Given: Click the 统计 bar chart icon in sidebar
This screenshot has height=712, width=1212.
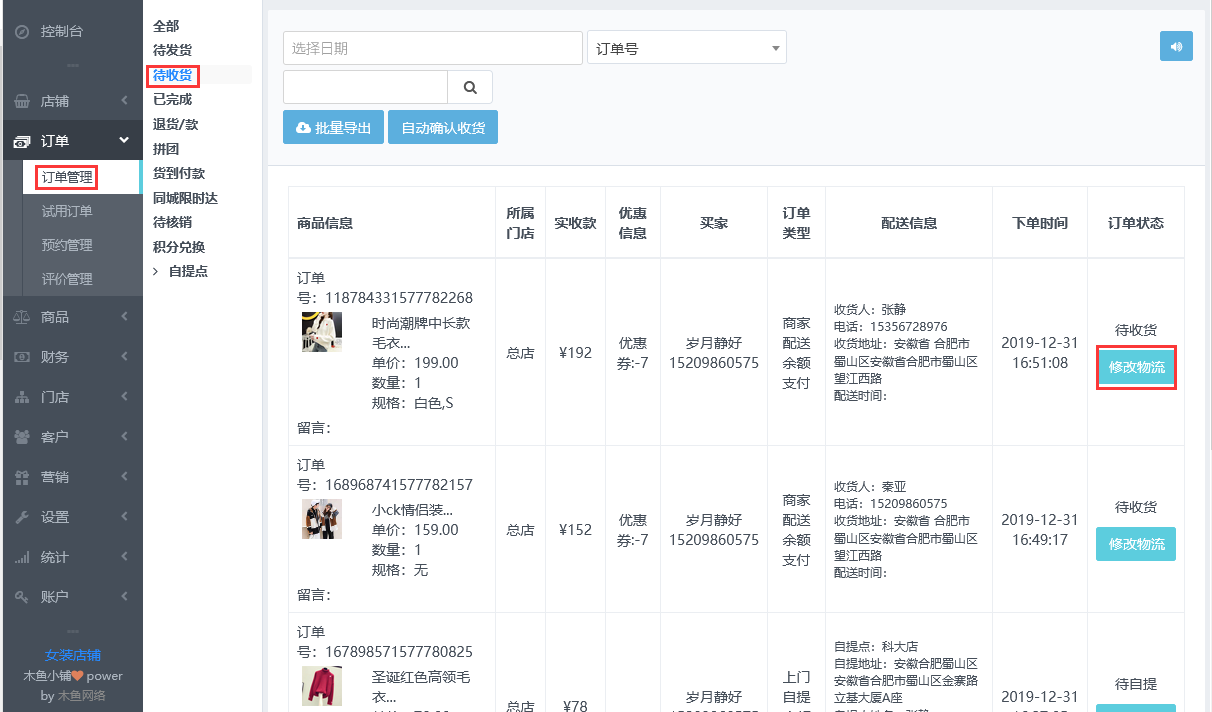Looking at the screenshot, I should coord(21,557).
